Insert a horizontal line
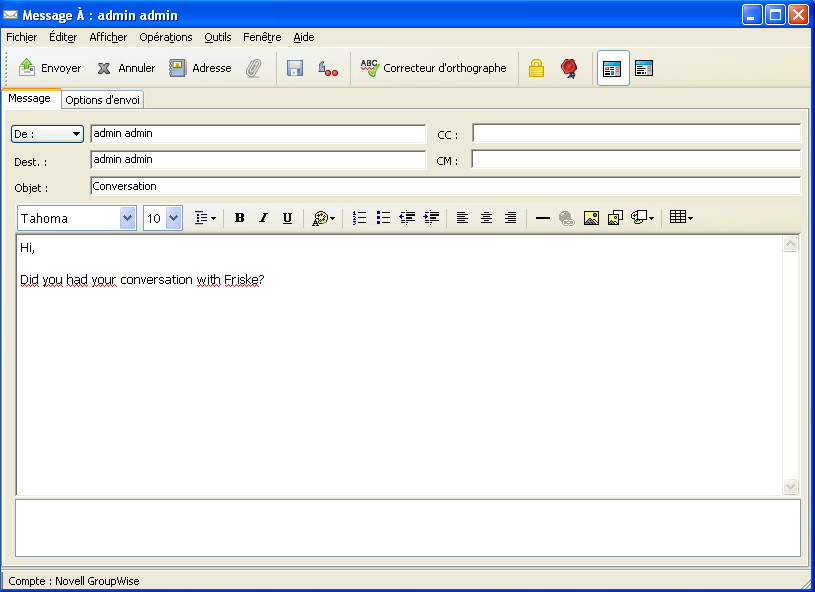 click(543, 218)
